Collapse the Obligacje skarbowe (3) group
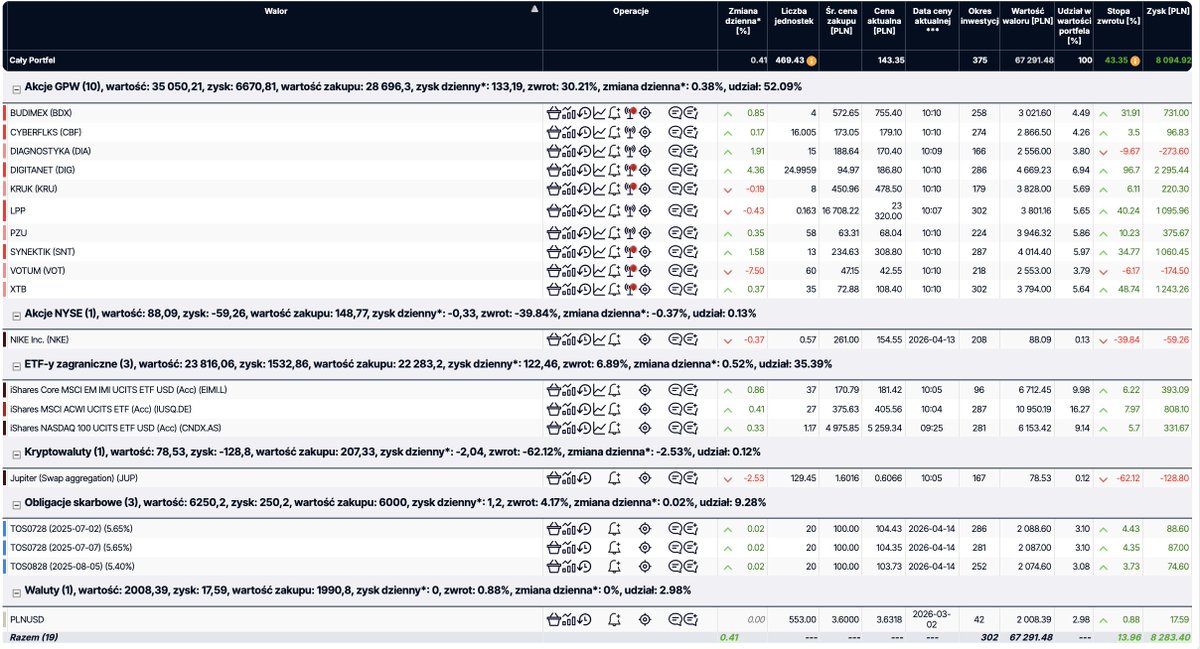 click(16, 503)
